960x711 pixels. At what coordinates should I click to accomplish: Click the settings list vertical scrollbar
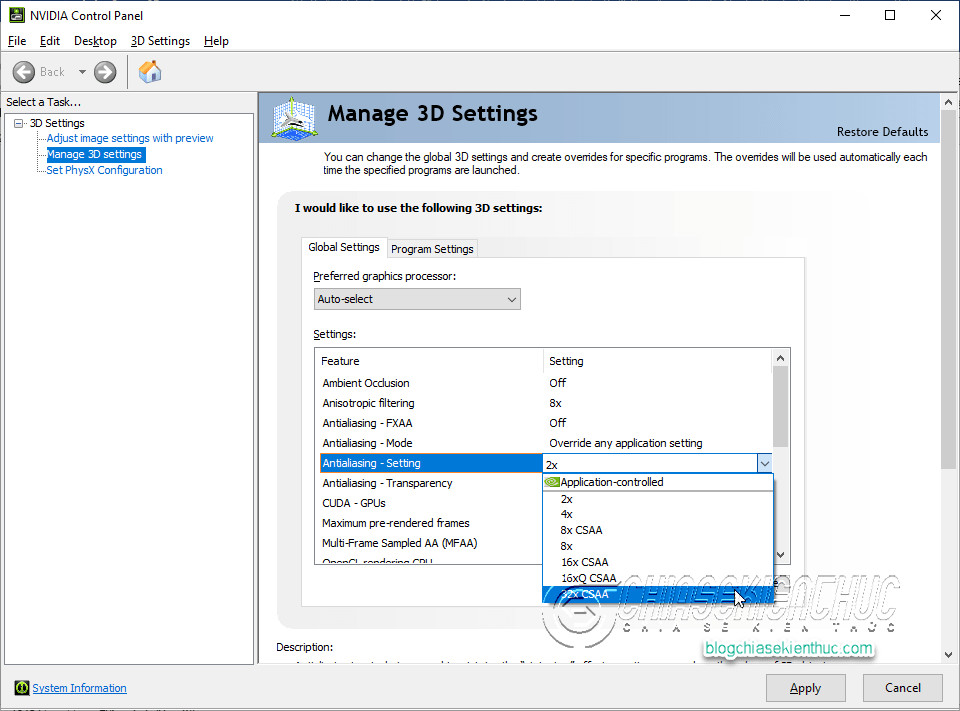click(x=781, y=405)
